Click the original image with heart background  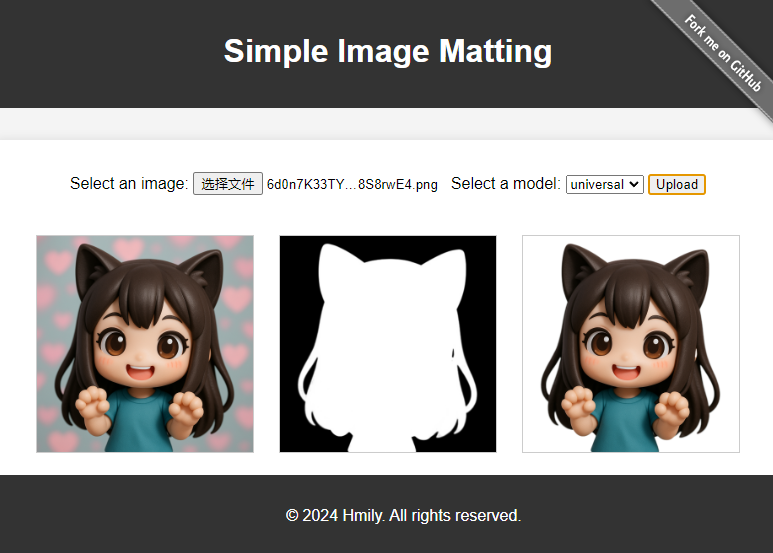coord(145,344)
